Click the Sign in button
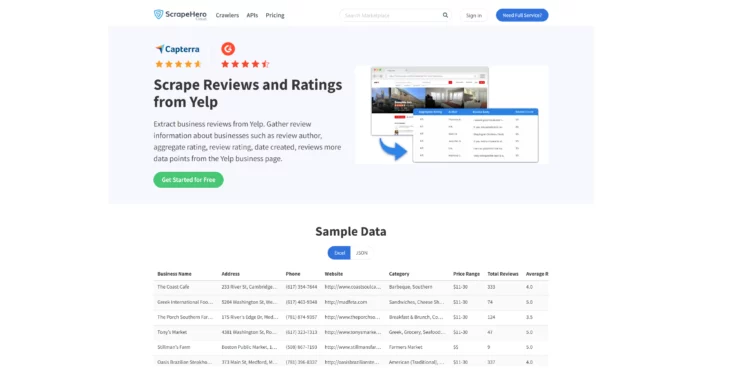This screenshot has height=378, width=744. [474, 15]
